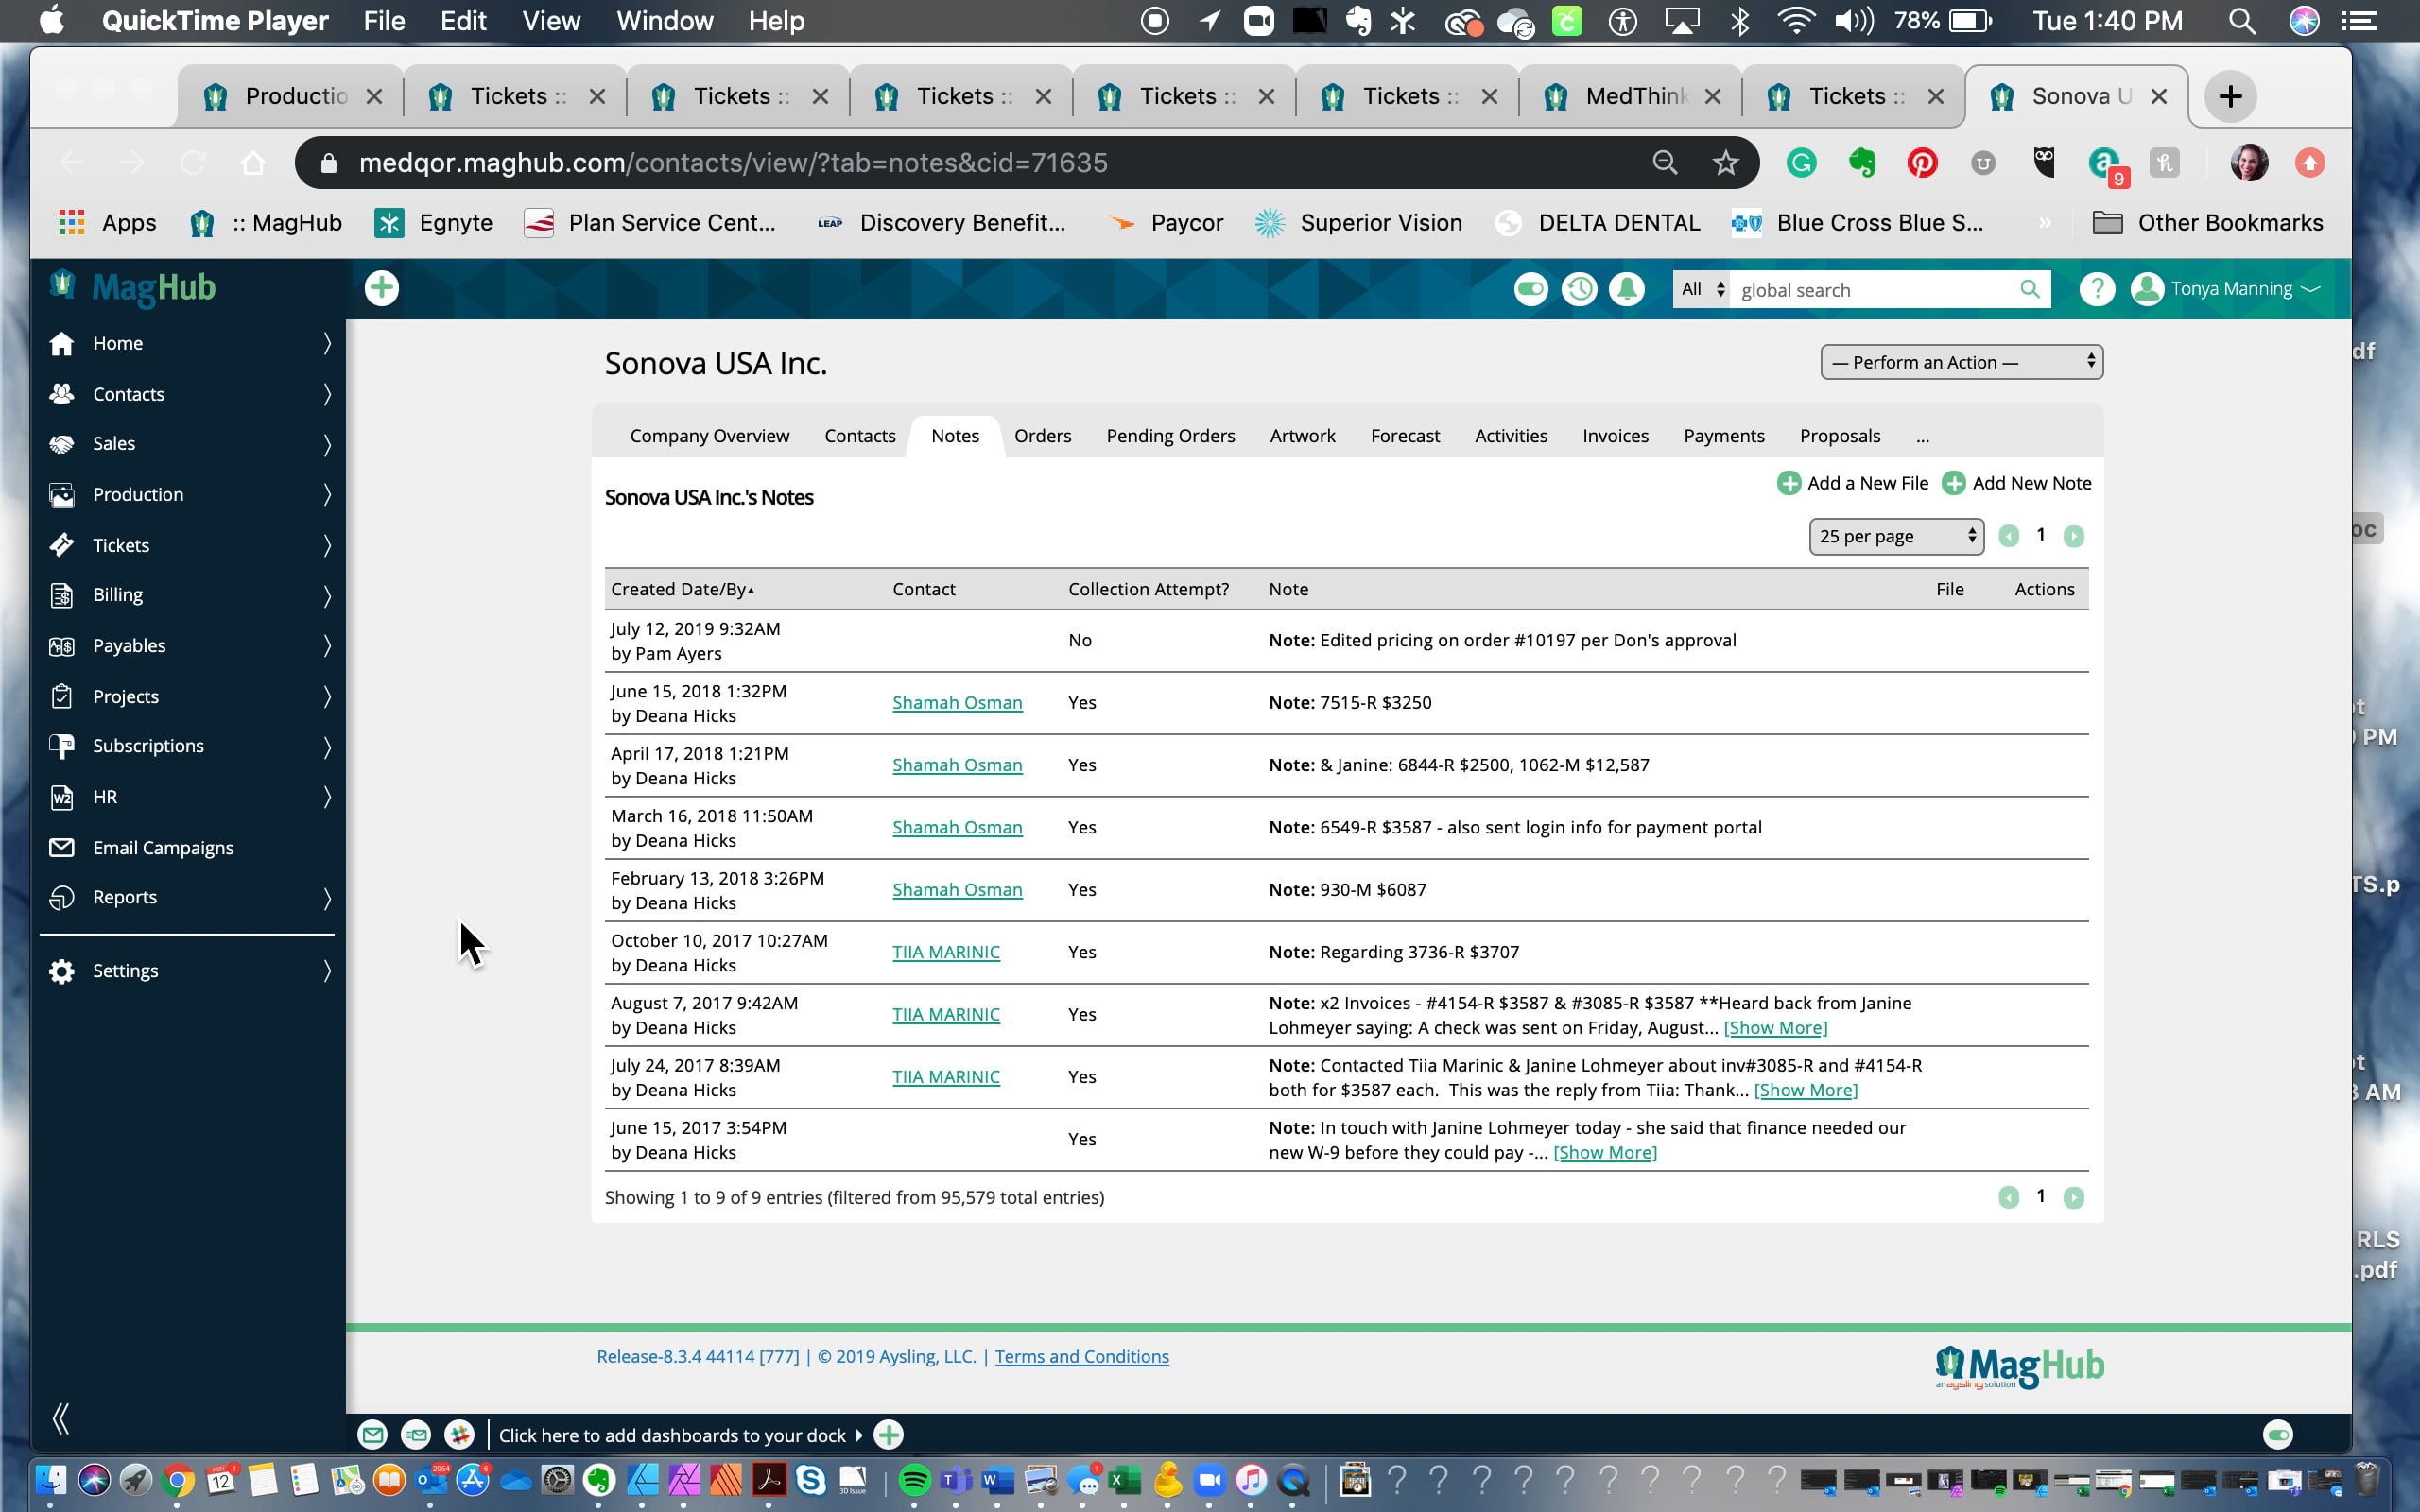Click the global search magnifier icon
The height and width of the screenshot is (1512, 2420).
[x=2029, y=289]
